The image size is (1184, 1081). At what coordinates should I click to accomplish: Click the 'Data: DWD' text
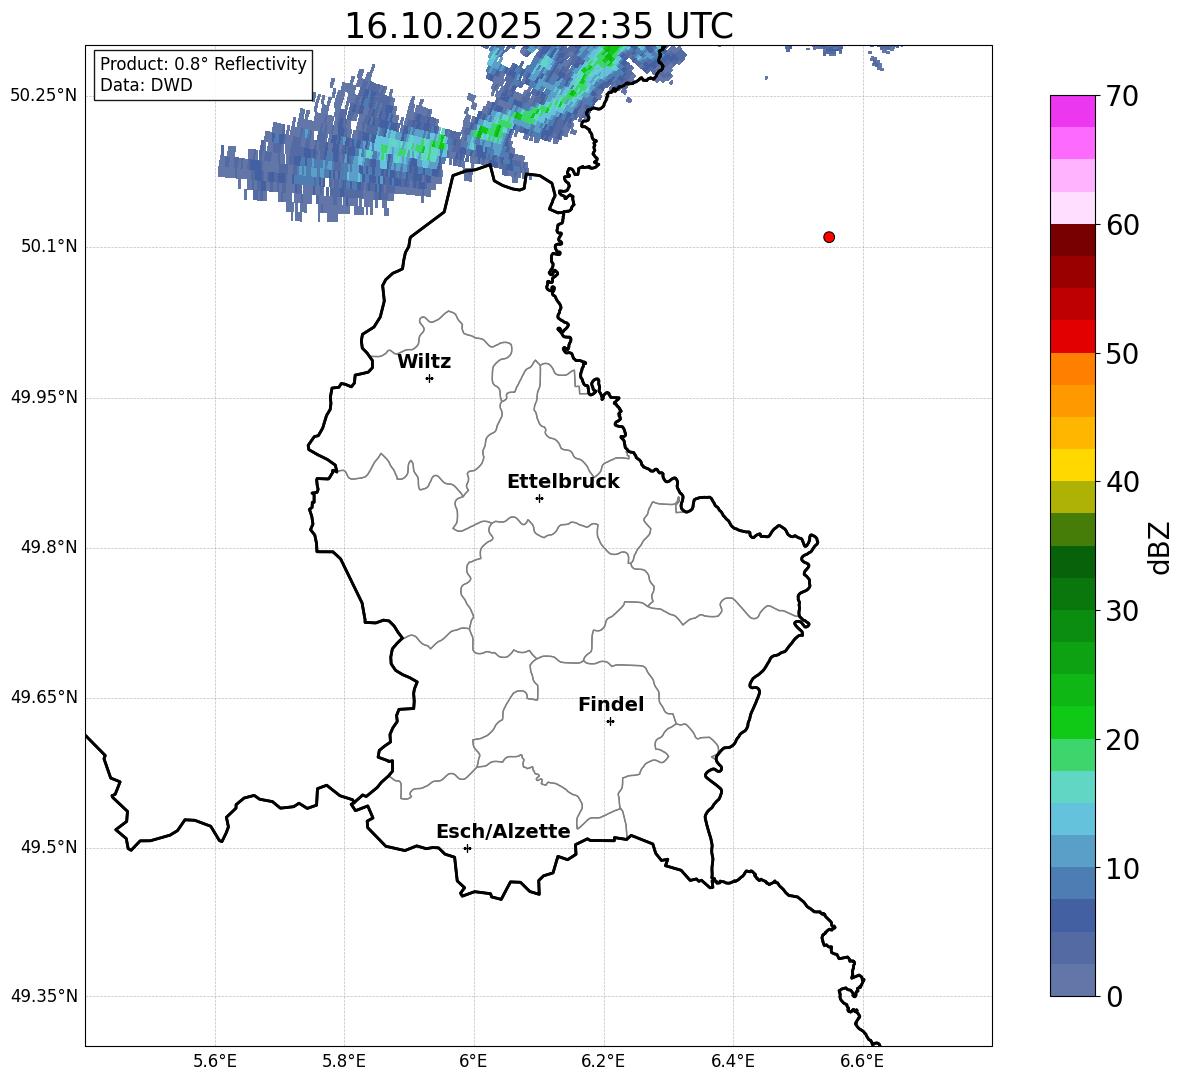146,85
